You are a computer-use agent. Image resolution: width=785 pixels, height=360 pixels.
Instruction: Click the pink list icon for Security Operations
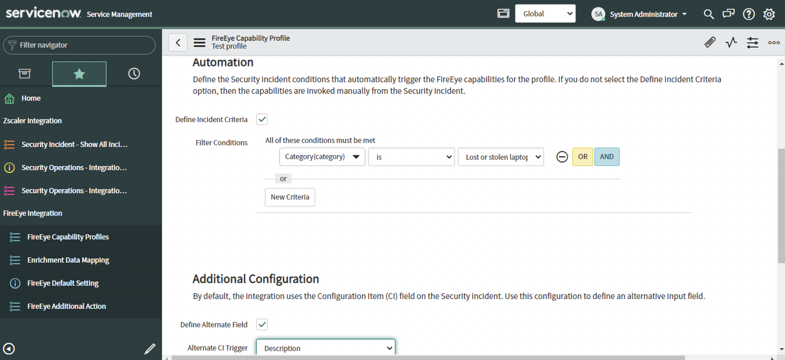9,191
